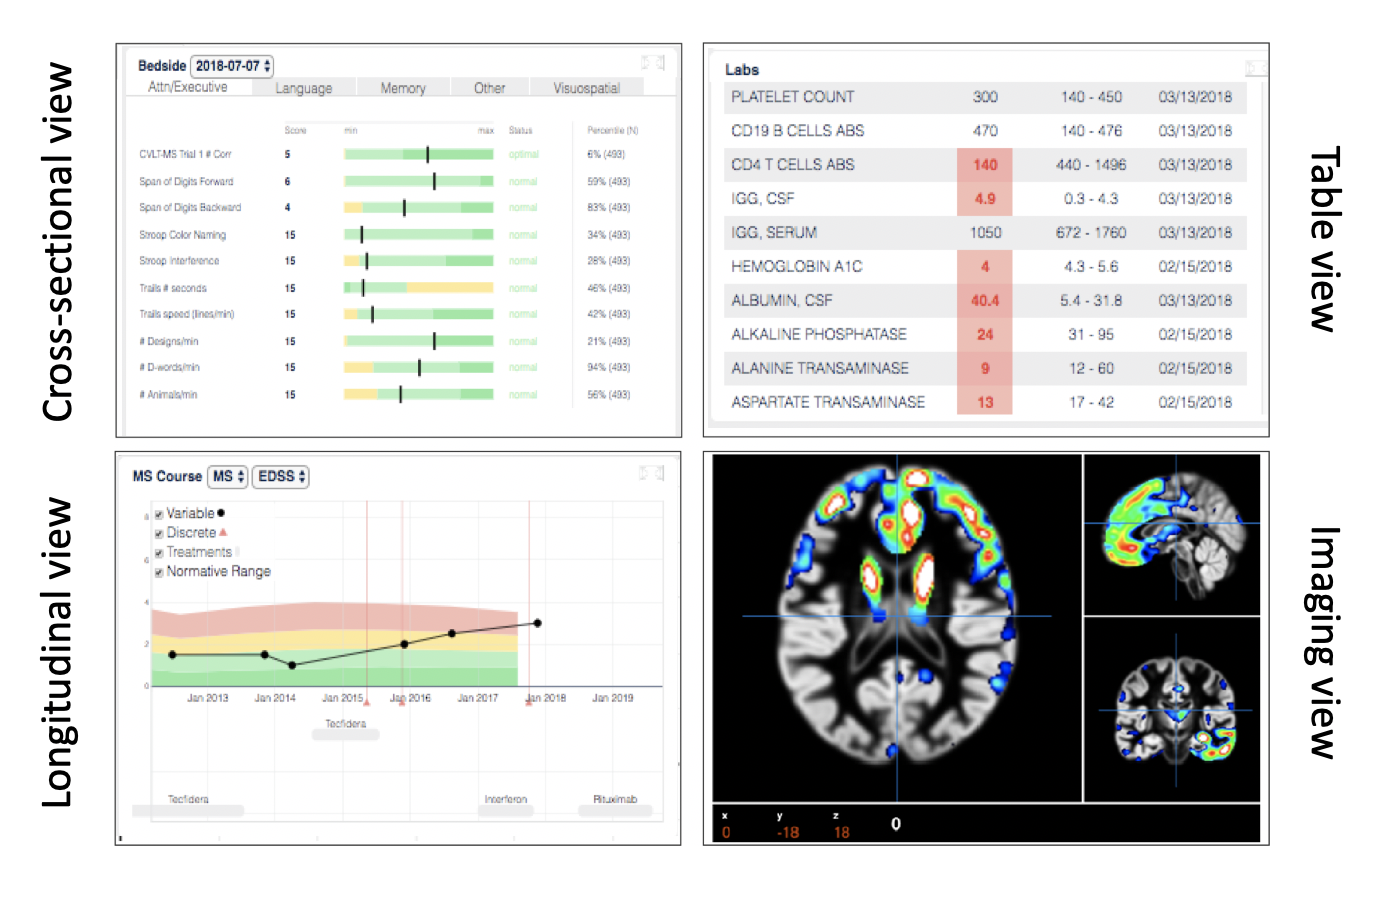
Task: Uncheck the Variable checkbox
Action: pos(159,514)
